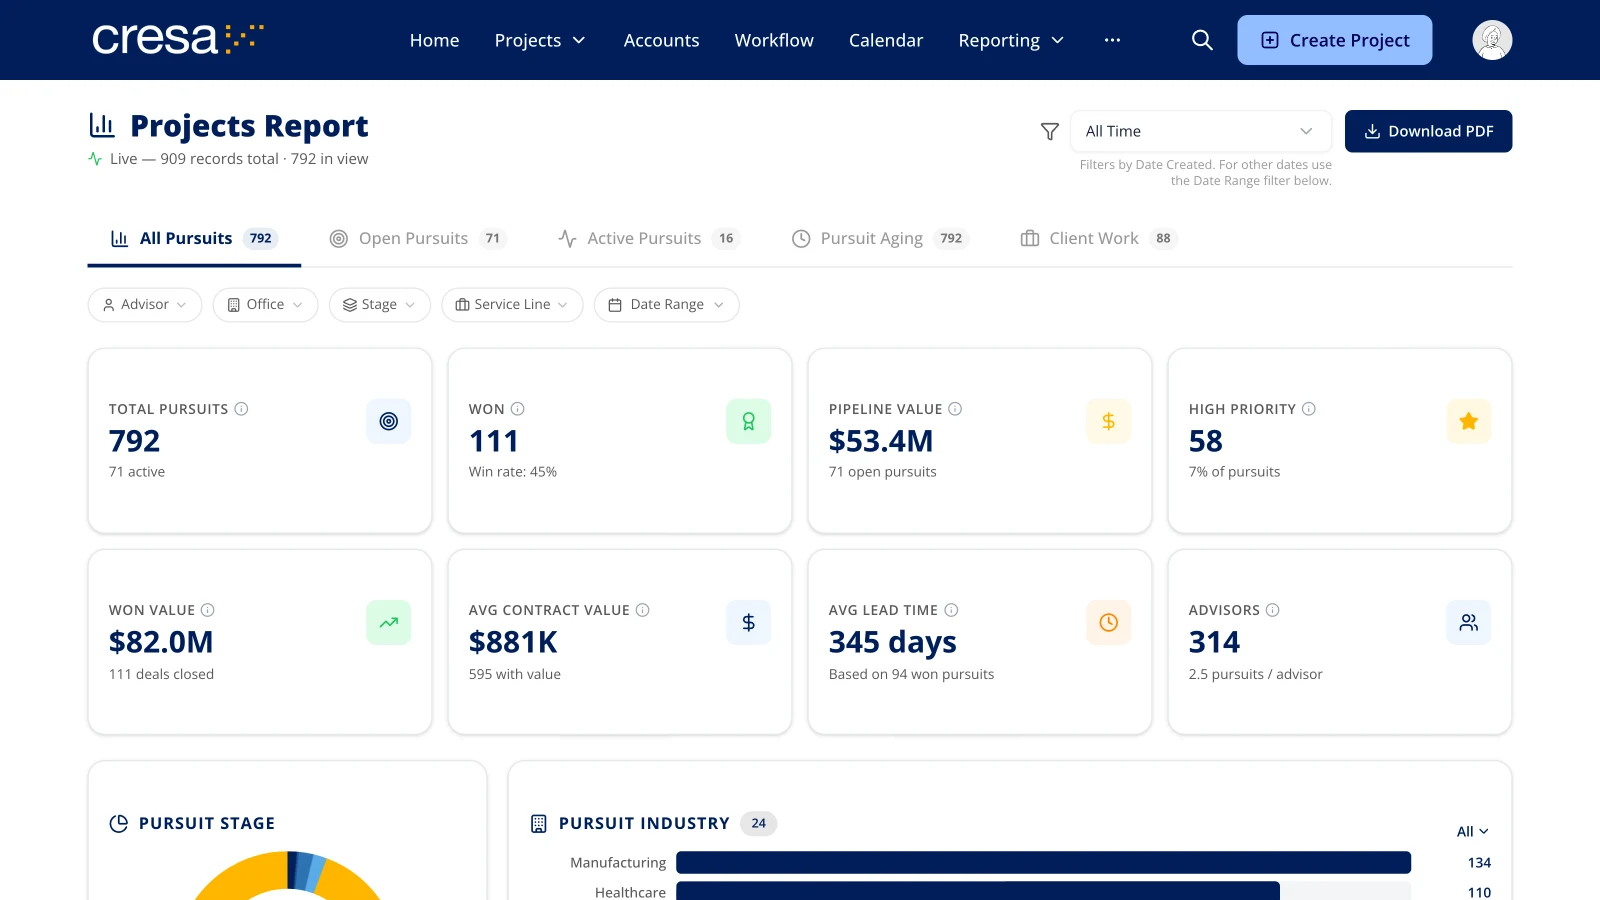Image resolution: width=1600 pixels, height=900 pixels.
Task: Open the search magnifier icon
Action: pos(1202,40)
